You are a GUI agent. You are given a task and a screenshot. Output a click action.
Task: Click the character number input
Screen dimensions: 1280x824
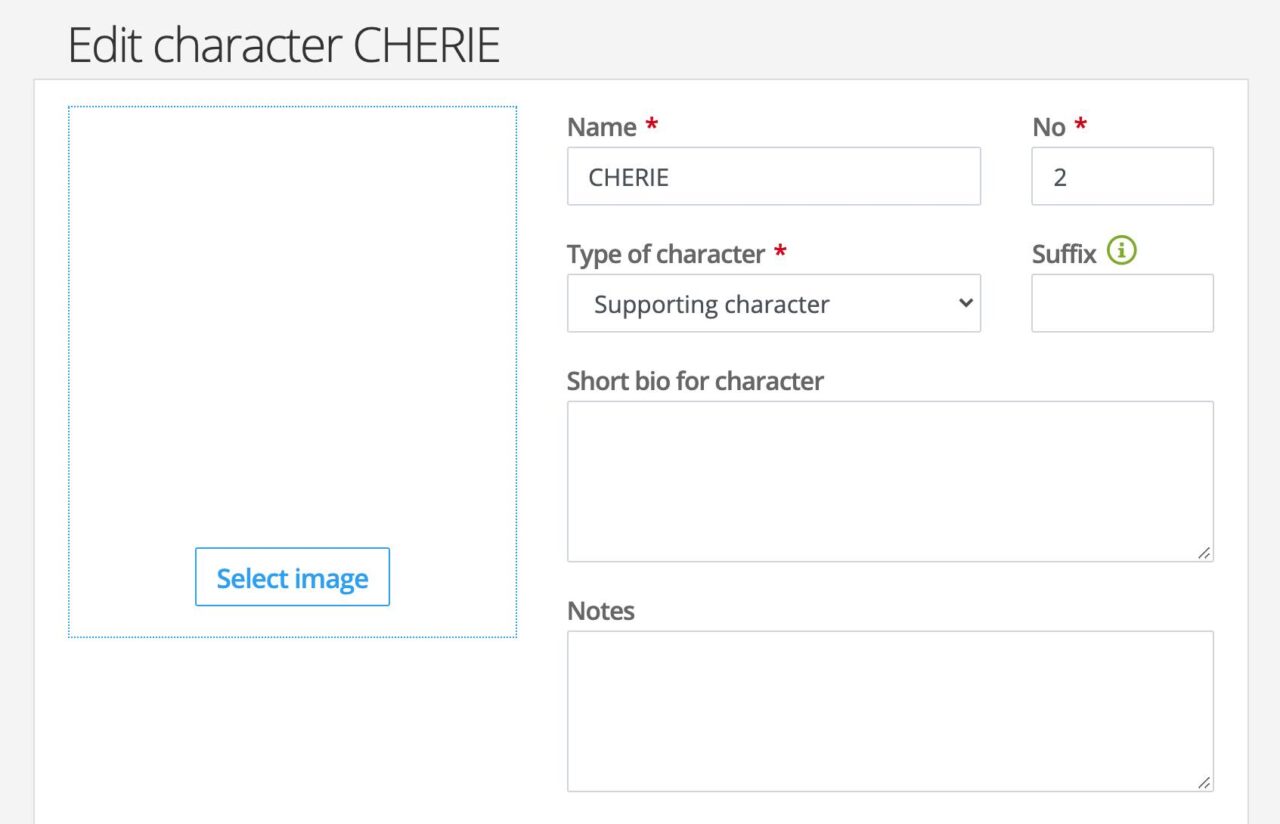[1121, 176]
